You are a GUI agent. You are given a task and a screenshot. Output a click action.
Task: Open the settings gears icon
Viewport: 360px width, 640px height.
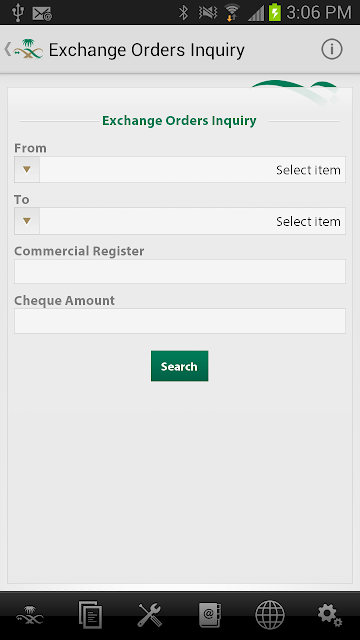tap(330, 615)
